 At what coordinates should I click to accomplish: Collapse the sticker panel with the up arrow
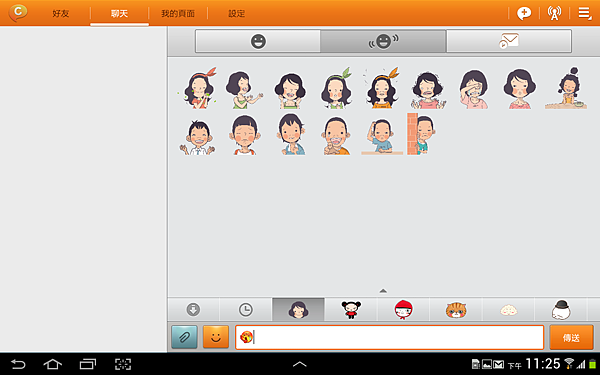(x=383, y=291)
